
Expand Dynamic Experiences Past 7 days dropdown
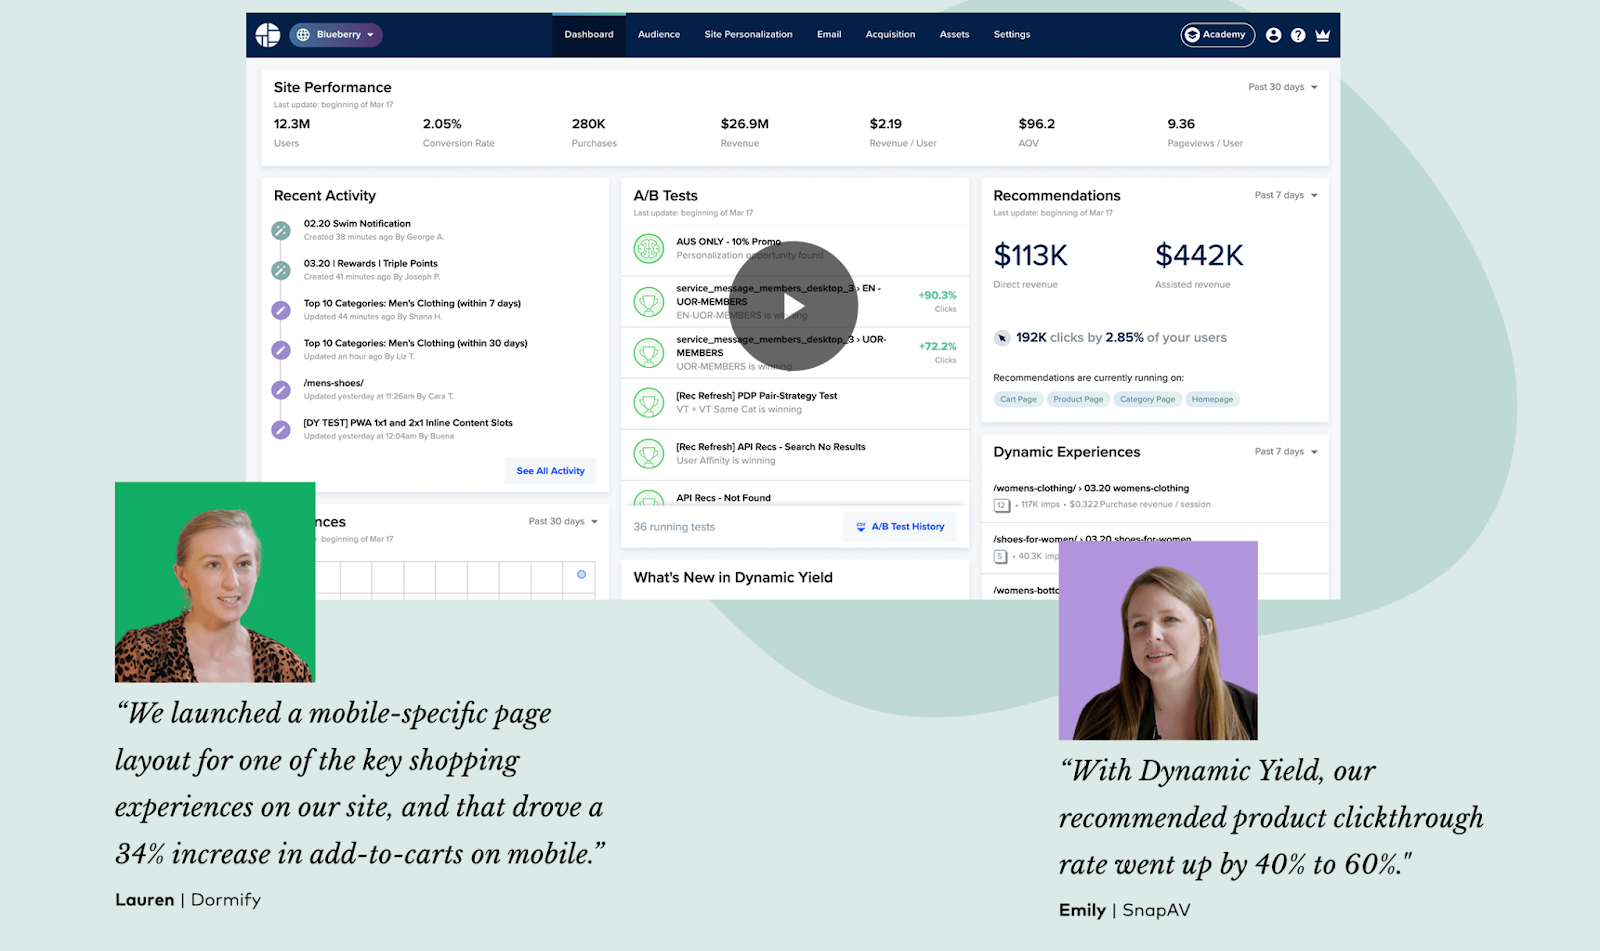(1286, 452)
